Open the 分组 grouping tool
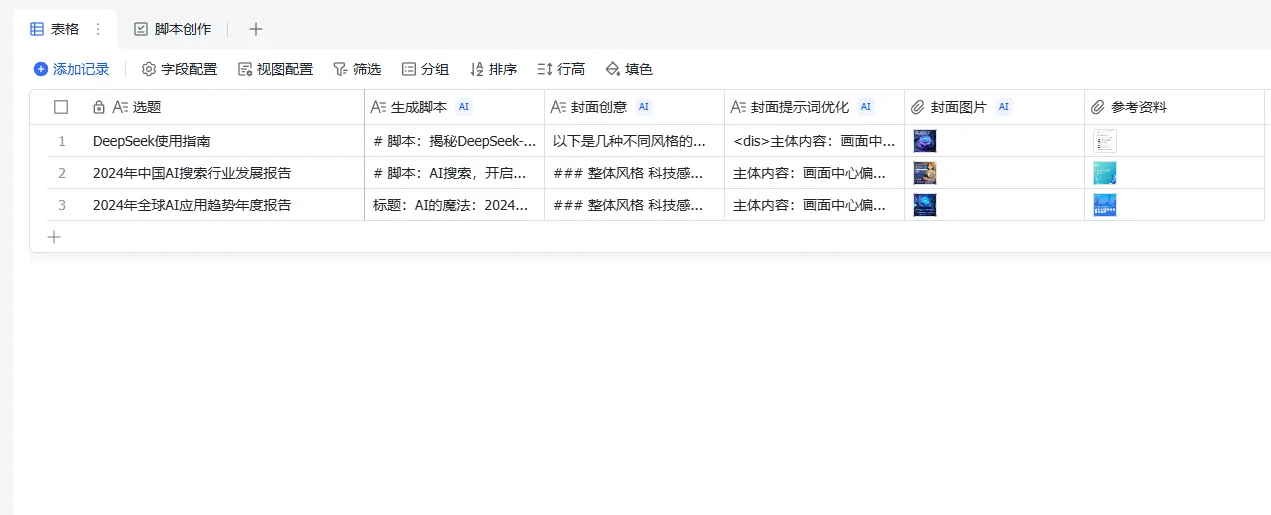The height and width of the screenshot is (515, 1271). click(x=425, y=69)
